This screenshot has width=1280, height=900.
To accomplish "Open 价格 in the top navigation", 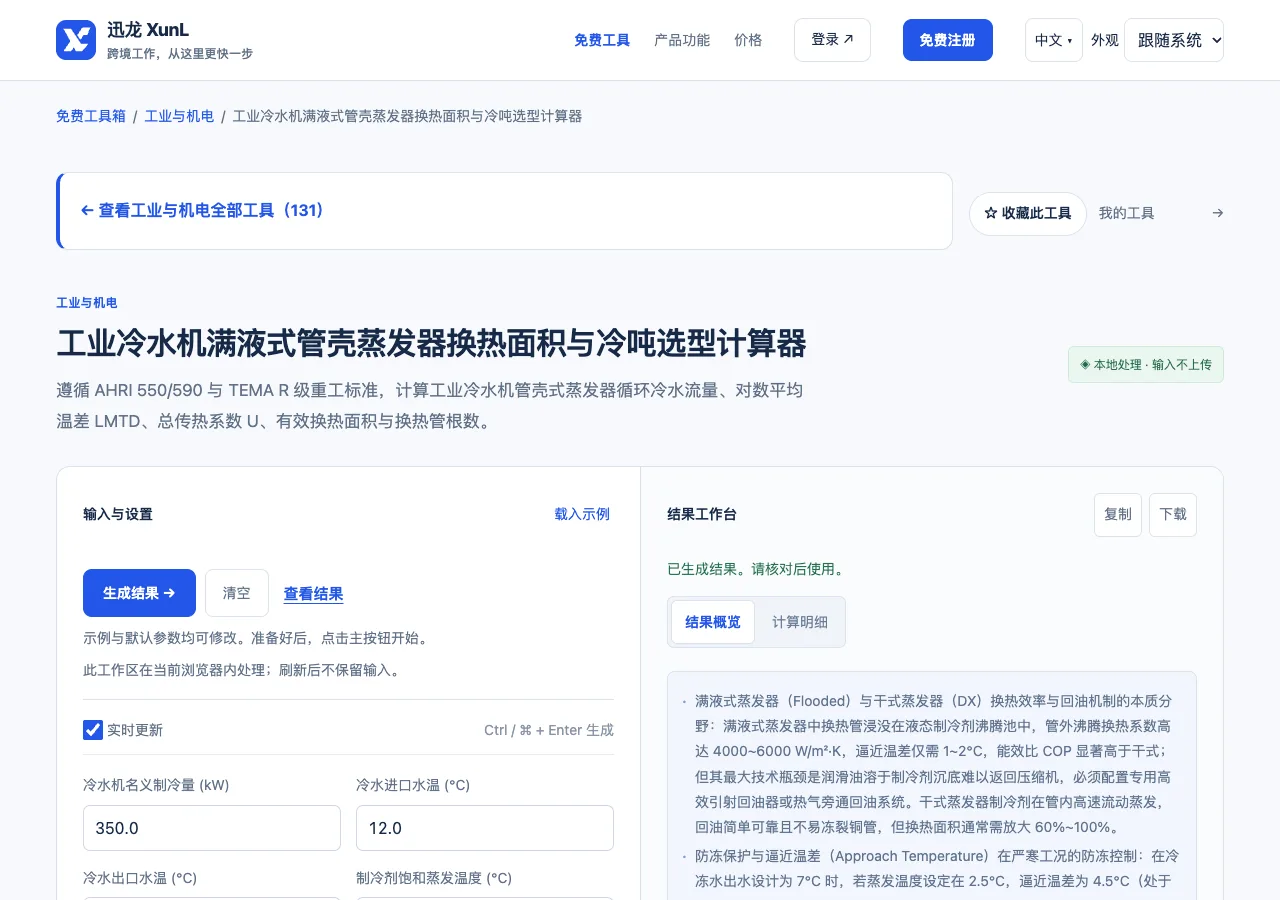I will coord(748,40).
